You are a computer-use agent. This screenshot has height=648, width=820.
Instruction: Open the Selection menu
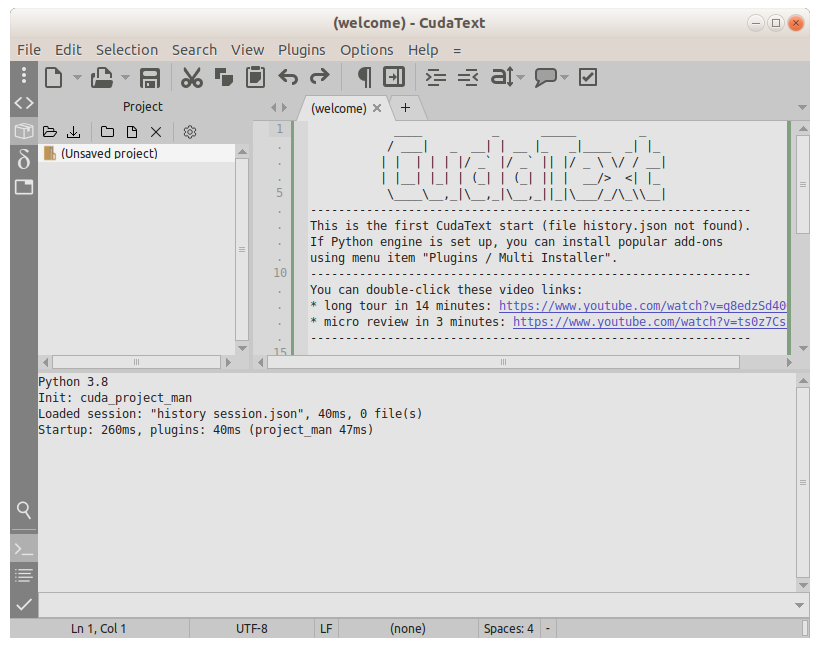pos(127,50)
